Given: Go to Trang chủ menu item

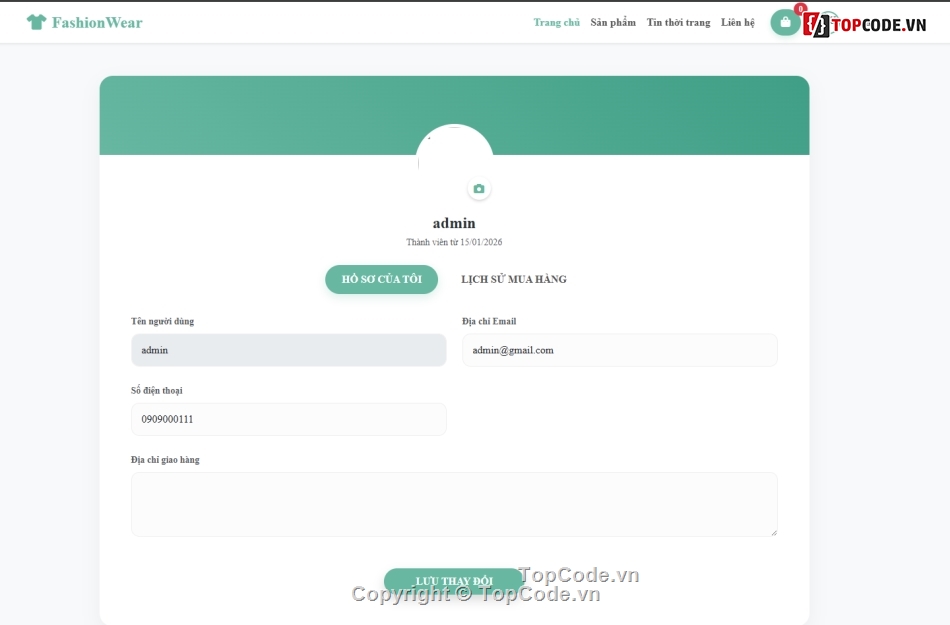Looking at the screenshot, I should point(556,22).
